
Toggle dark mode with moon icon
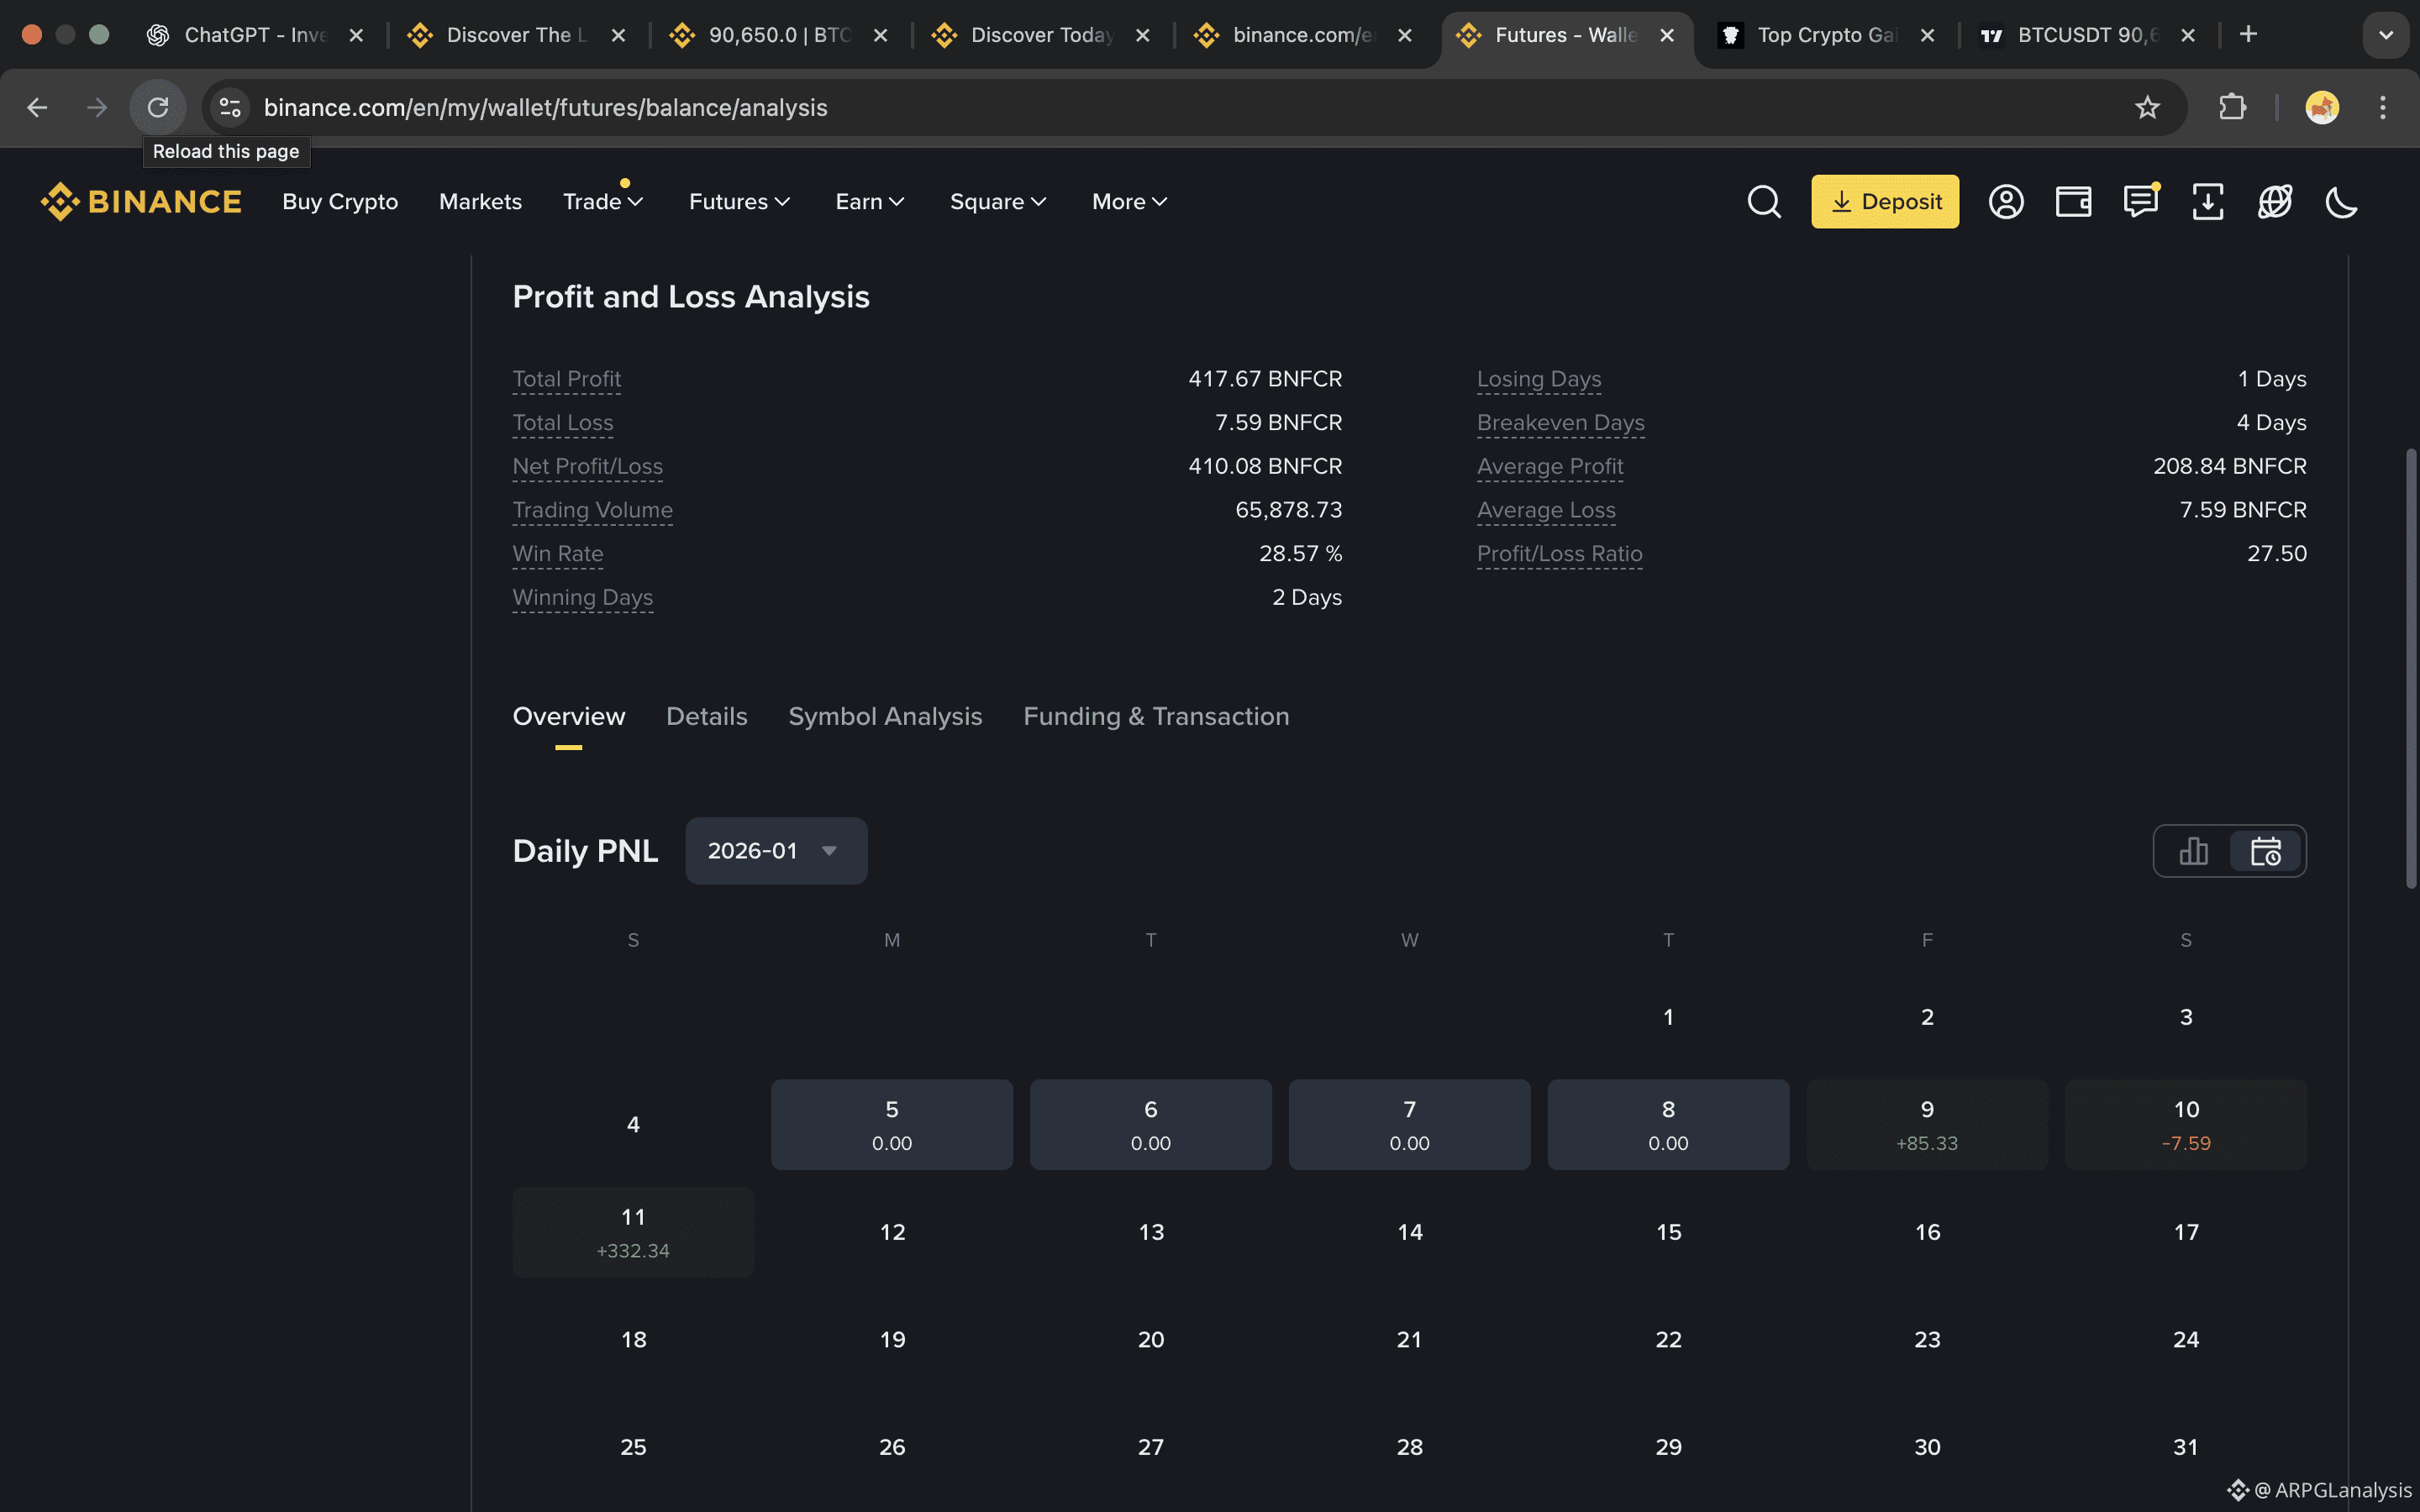point(2341,202)
